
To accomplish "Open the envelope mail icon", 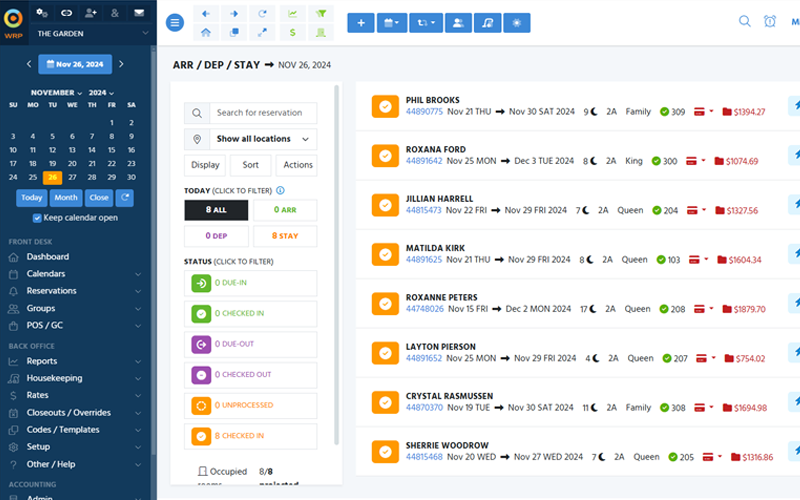I will (x=139, y=13).
